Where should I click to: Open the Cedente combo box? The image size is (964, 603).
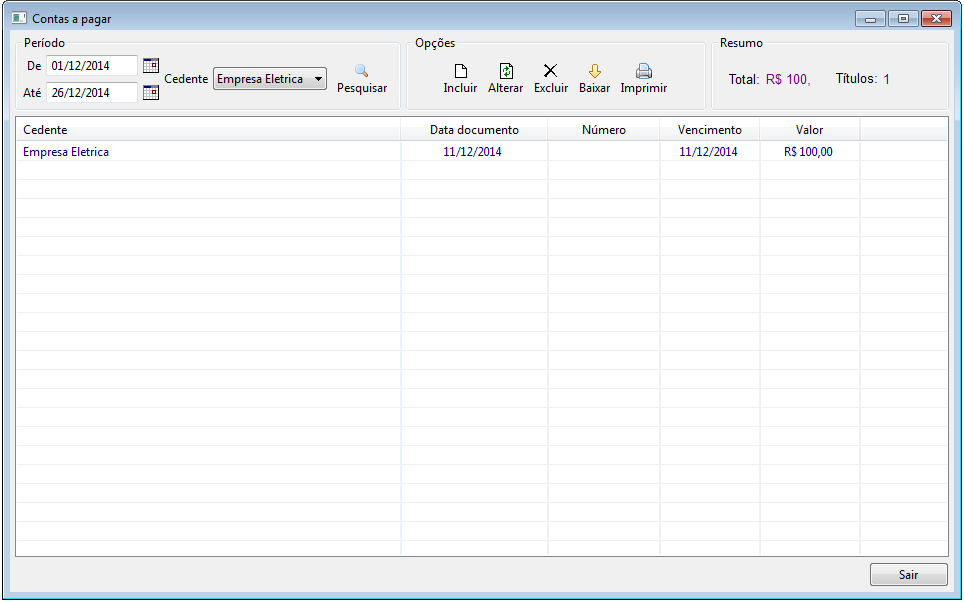click(x=270, y=79)
